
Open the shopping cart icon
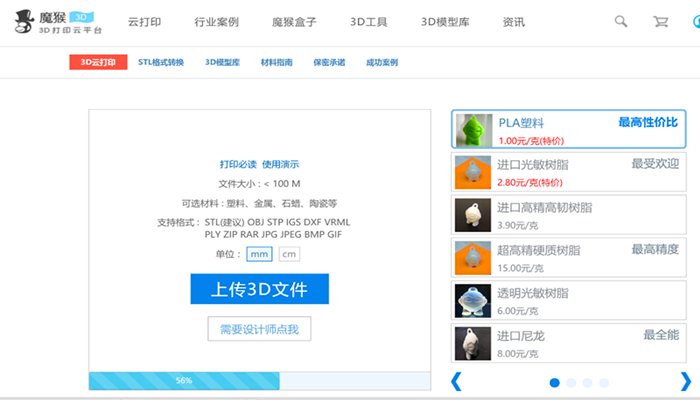[x=660, y=21]
